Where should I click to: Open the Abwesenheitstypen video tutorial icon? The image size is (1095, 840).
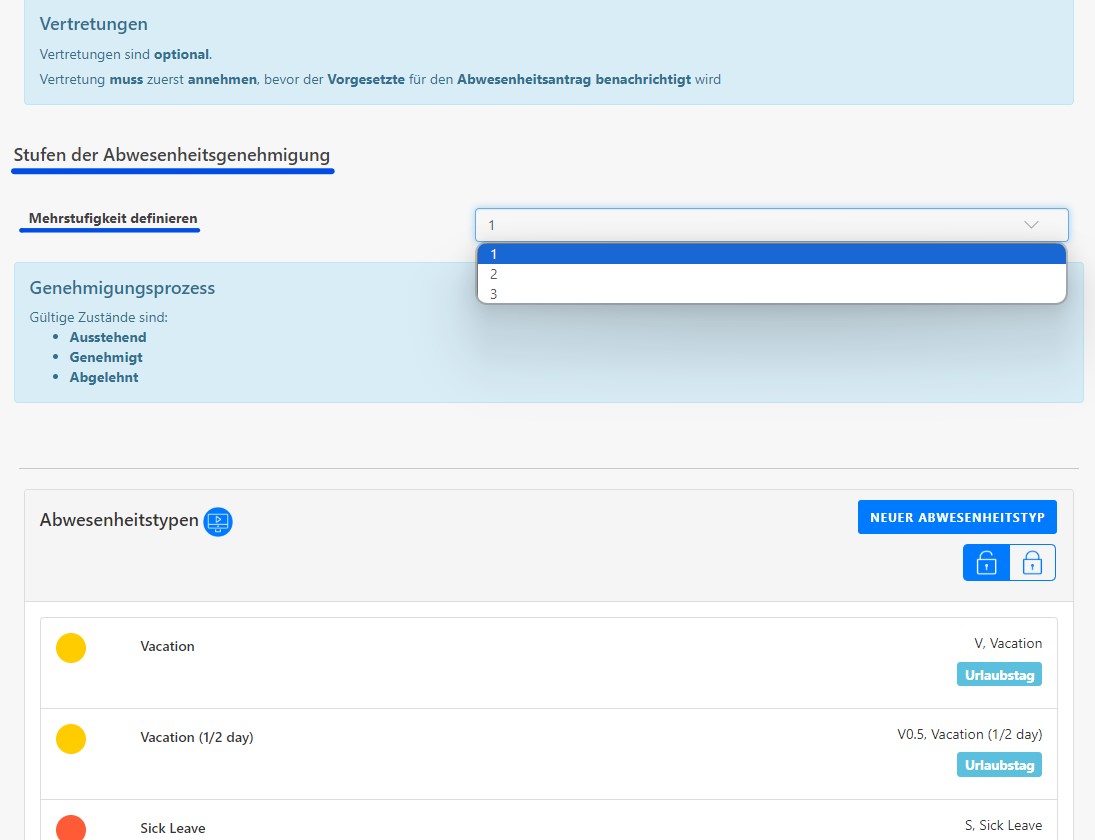218,521
